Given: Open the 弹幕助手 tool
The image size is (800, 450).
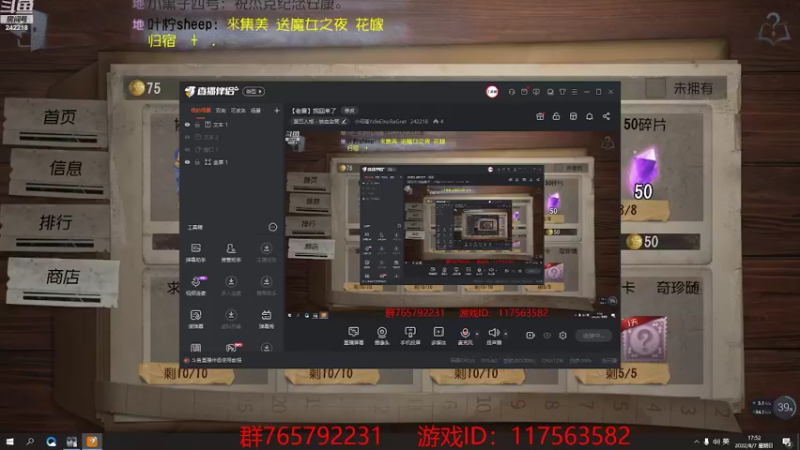Looking at the screenshot, I should click(196, 253).
